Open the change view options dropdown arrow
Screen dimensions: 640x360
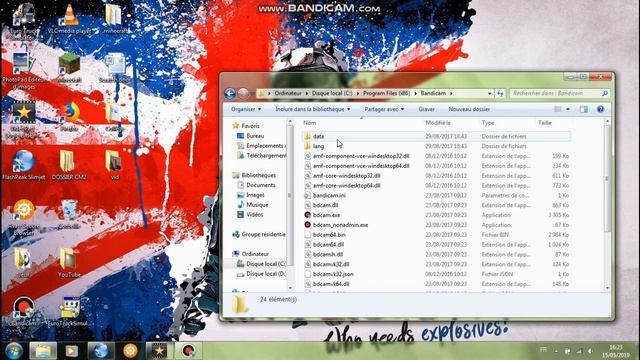click(568, 109)
